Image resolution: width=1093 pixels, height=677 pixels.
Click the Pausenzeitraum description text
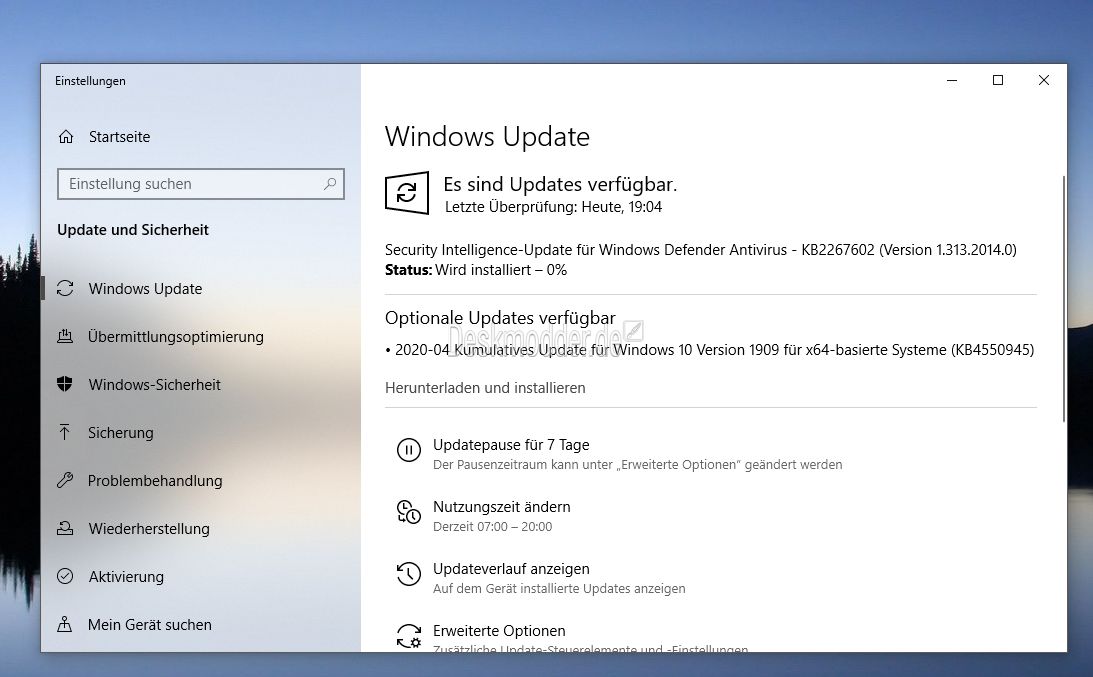pos(637,465)
